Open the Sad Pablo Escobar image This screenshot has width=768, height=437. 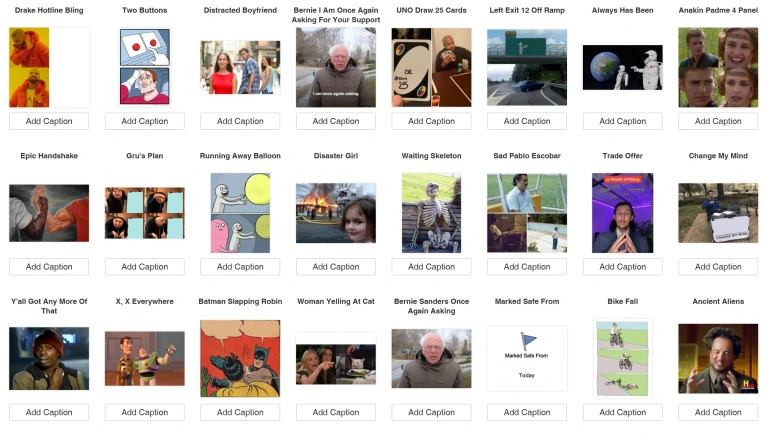coord(527,213)
